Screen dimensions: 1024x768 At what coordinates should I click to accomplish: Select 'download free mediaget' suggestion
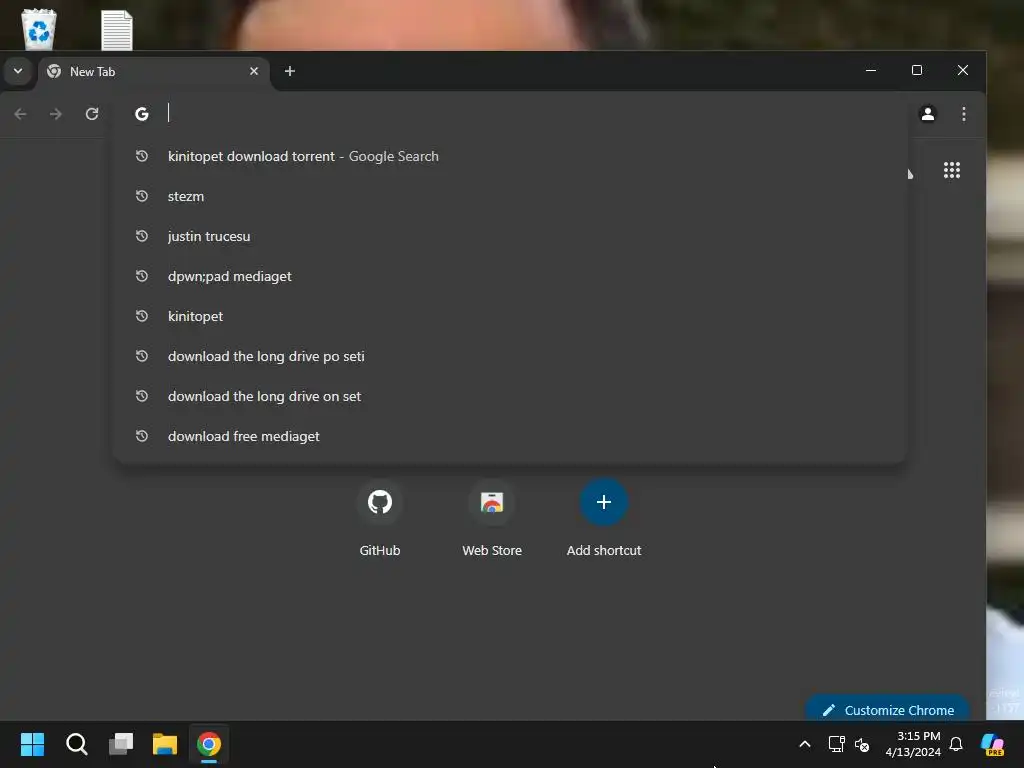point(509,436)
